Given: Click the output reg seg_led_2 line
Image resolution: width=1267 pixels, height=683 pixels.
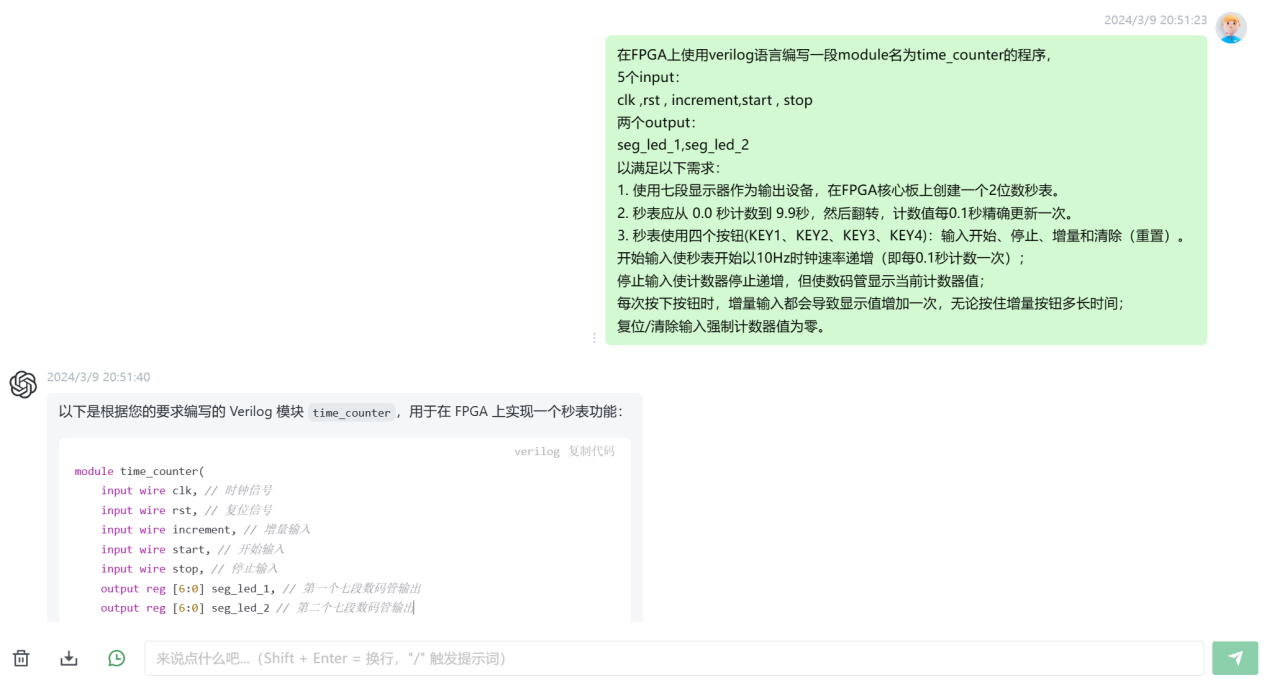Looking at the screenshot, I should [x=257, y=608].
